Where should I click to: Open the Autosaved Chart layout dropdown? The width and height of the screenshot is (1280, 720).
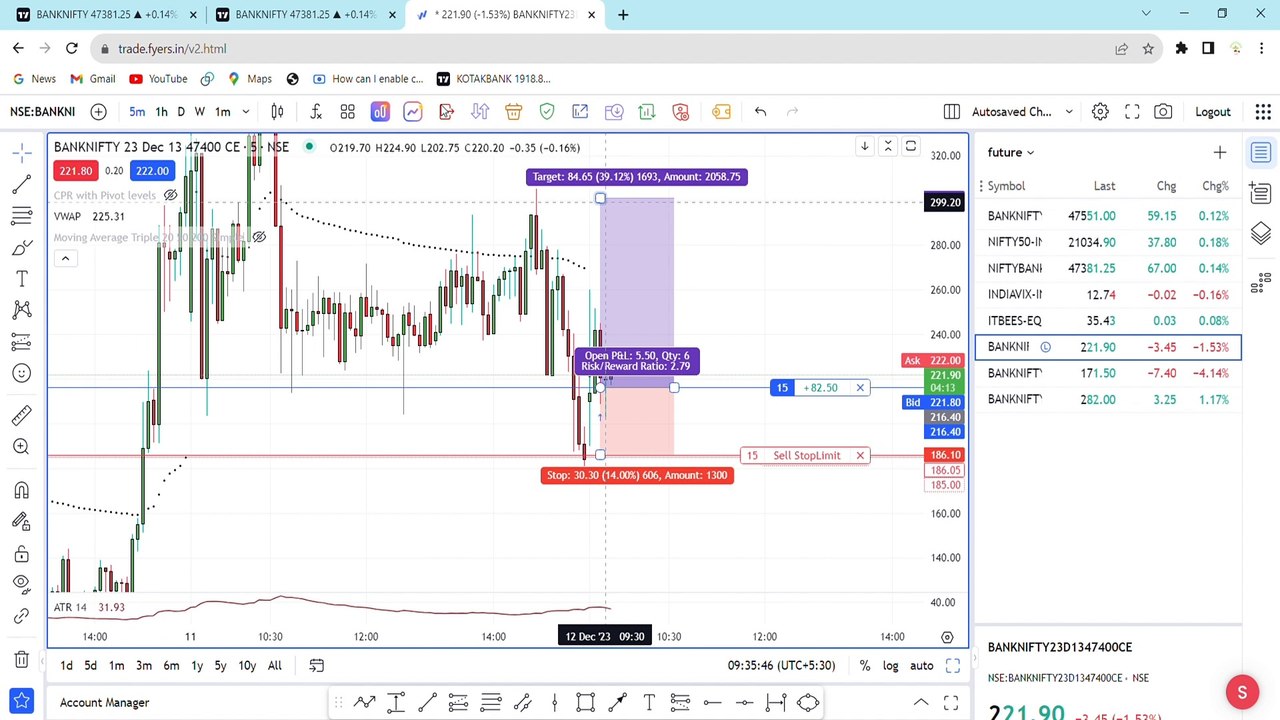click(x=1022, y=112)
